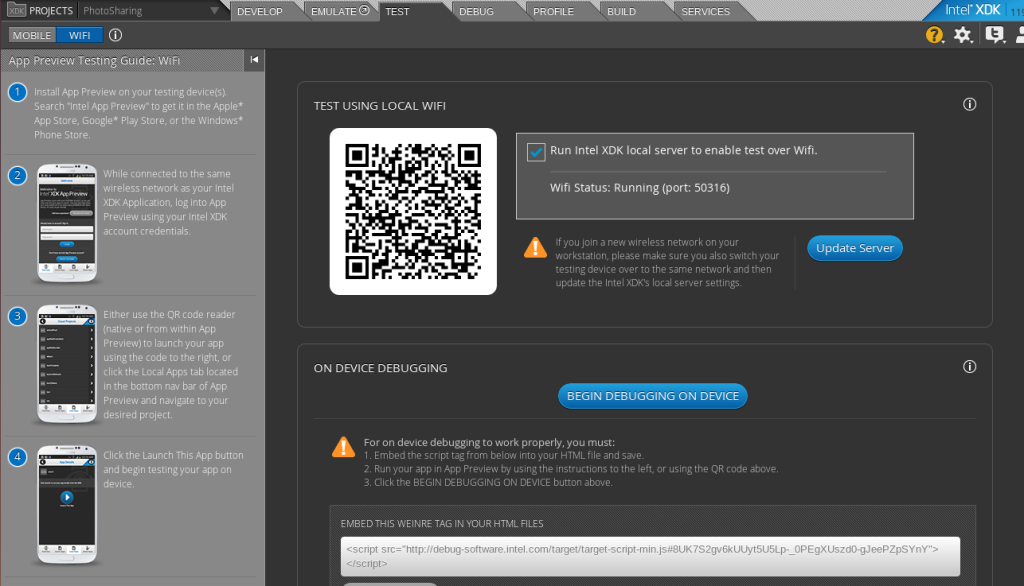The image size is (1024, 586).
Task: Click the WiFi test QR code
Action: pos(413,211)
